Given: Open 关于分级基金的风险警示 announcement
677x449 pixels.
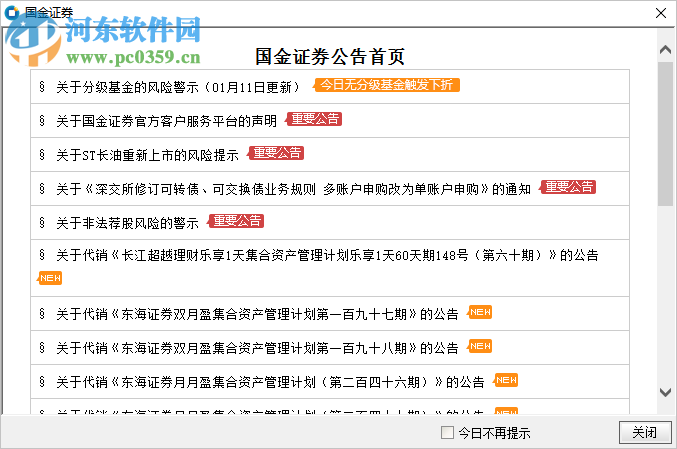Looking at the screenshot, I should point(177,87).
